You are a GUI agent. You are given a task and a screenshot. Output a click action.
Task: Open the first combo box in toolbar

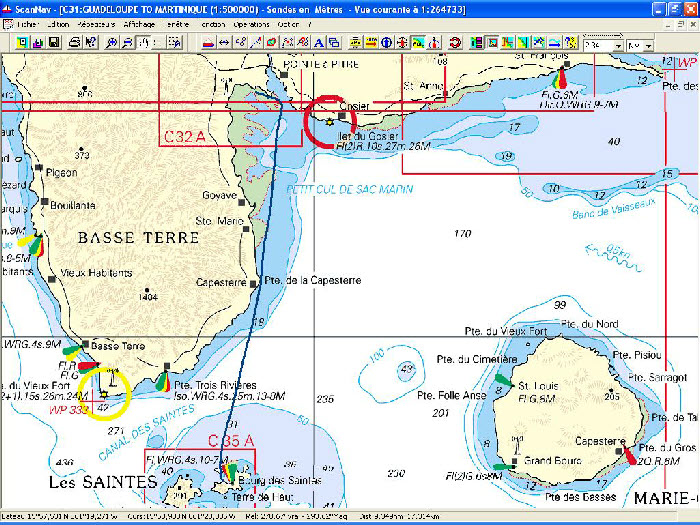click(603, 45)
